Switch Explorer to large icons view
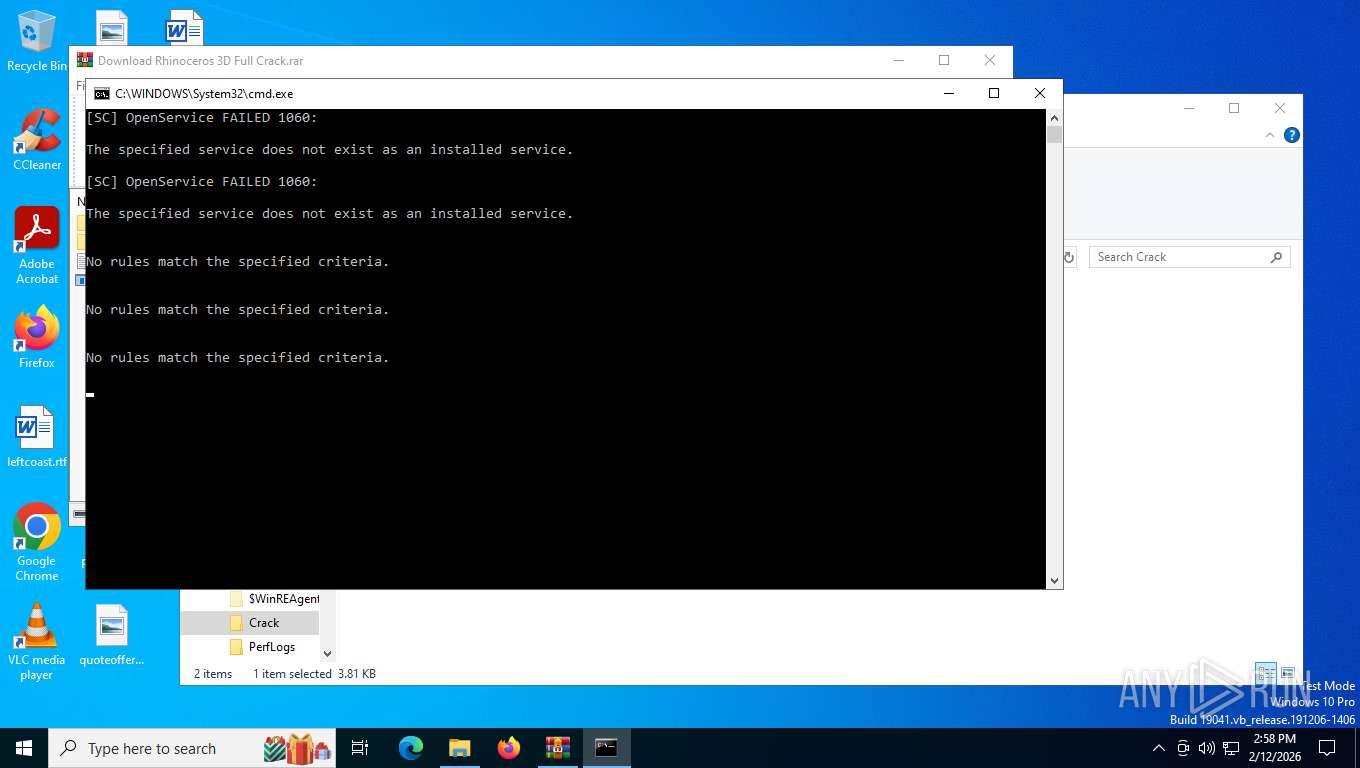Screen dimensions: 1360x768 coord(1288,674)
